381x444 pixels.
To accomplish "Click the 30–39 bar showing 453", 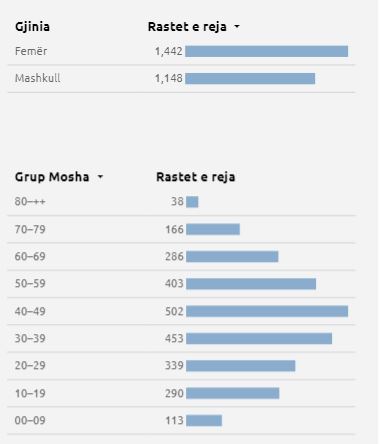I will (x=259, y=339).
